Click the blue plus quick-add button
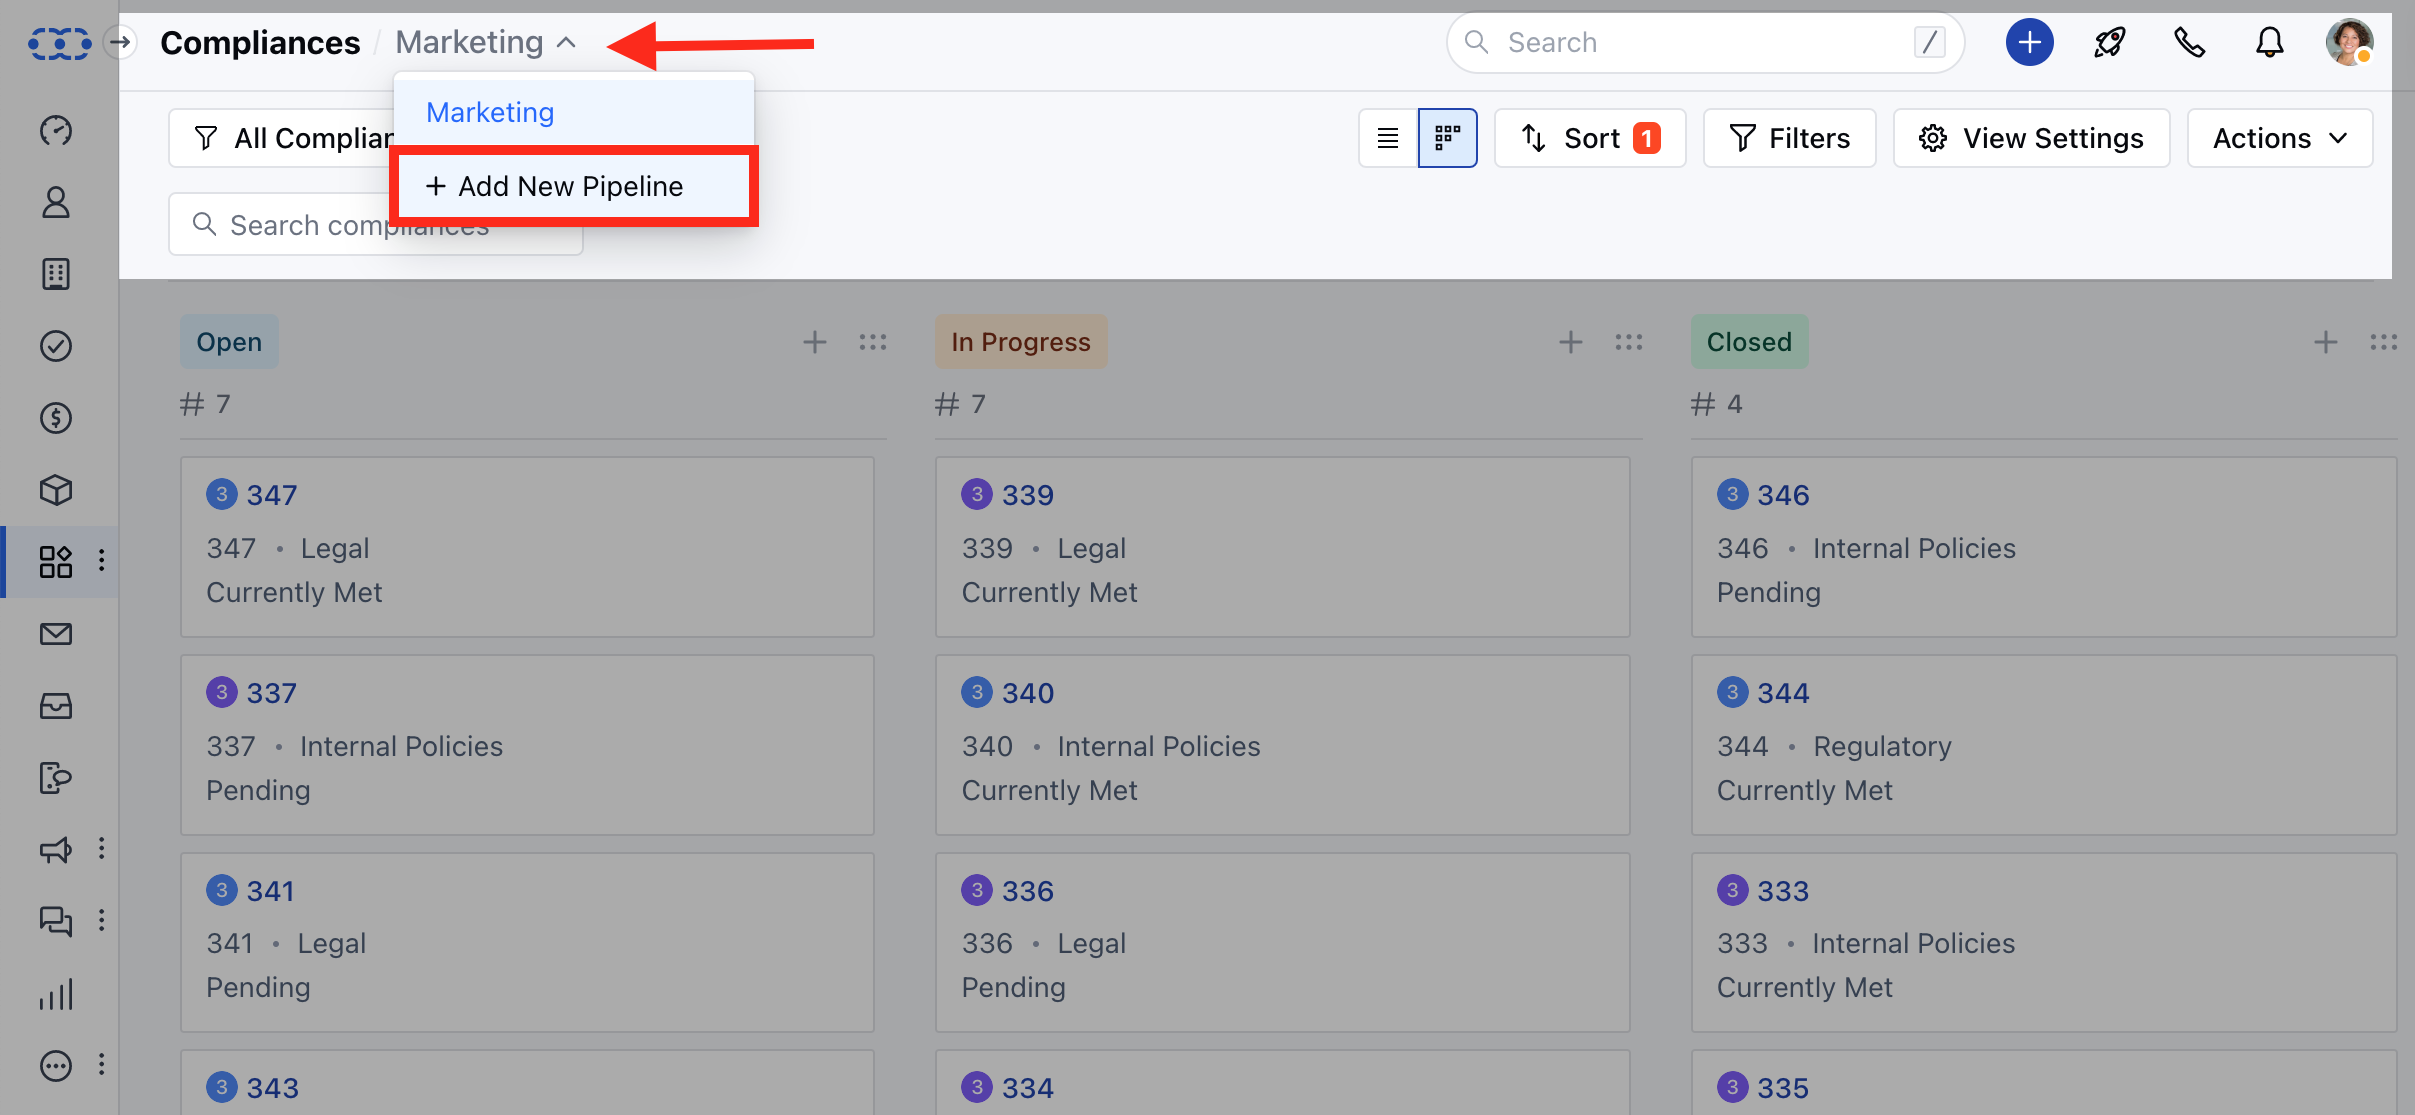This screenshot has height=1115, width=2415. [x=2030, y=42]
